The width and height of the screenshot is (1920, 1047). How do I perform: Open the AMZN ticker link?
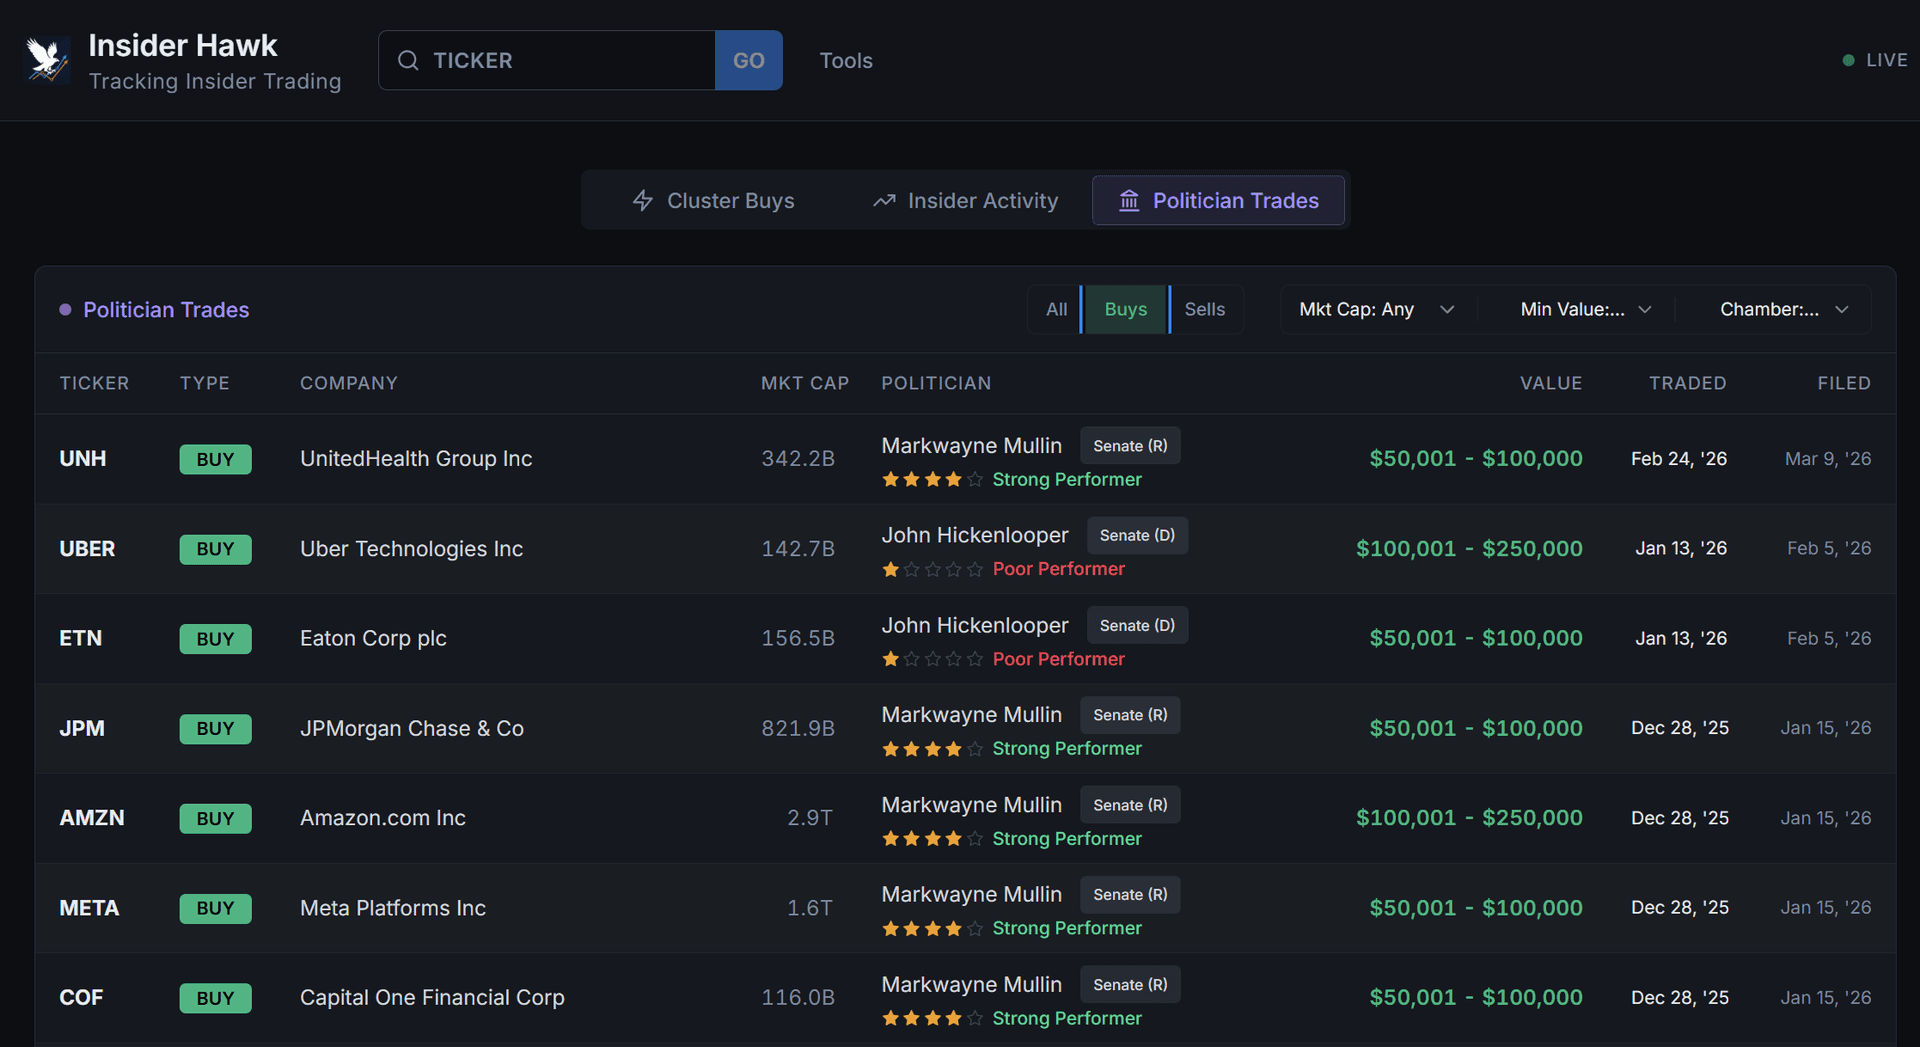92,818
